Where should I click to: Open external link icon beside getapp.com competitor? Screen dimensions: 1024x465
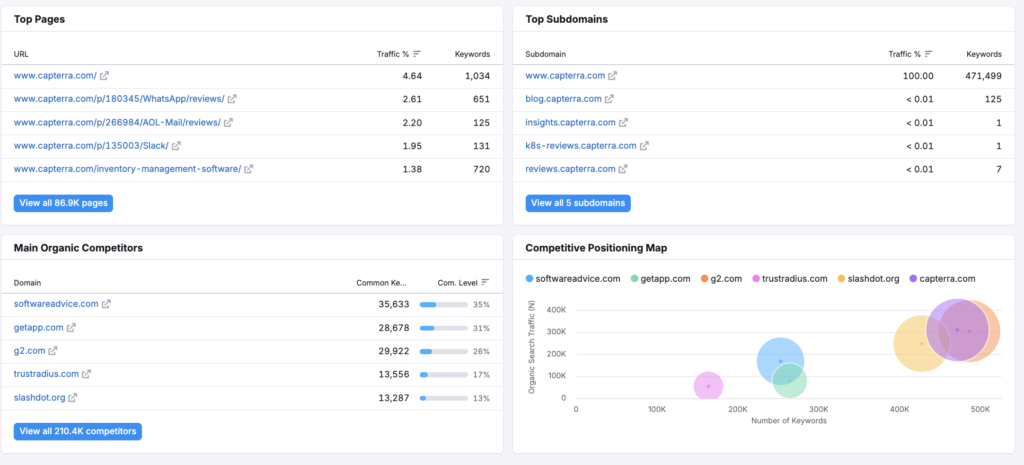tap(71, 327)
